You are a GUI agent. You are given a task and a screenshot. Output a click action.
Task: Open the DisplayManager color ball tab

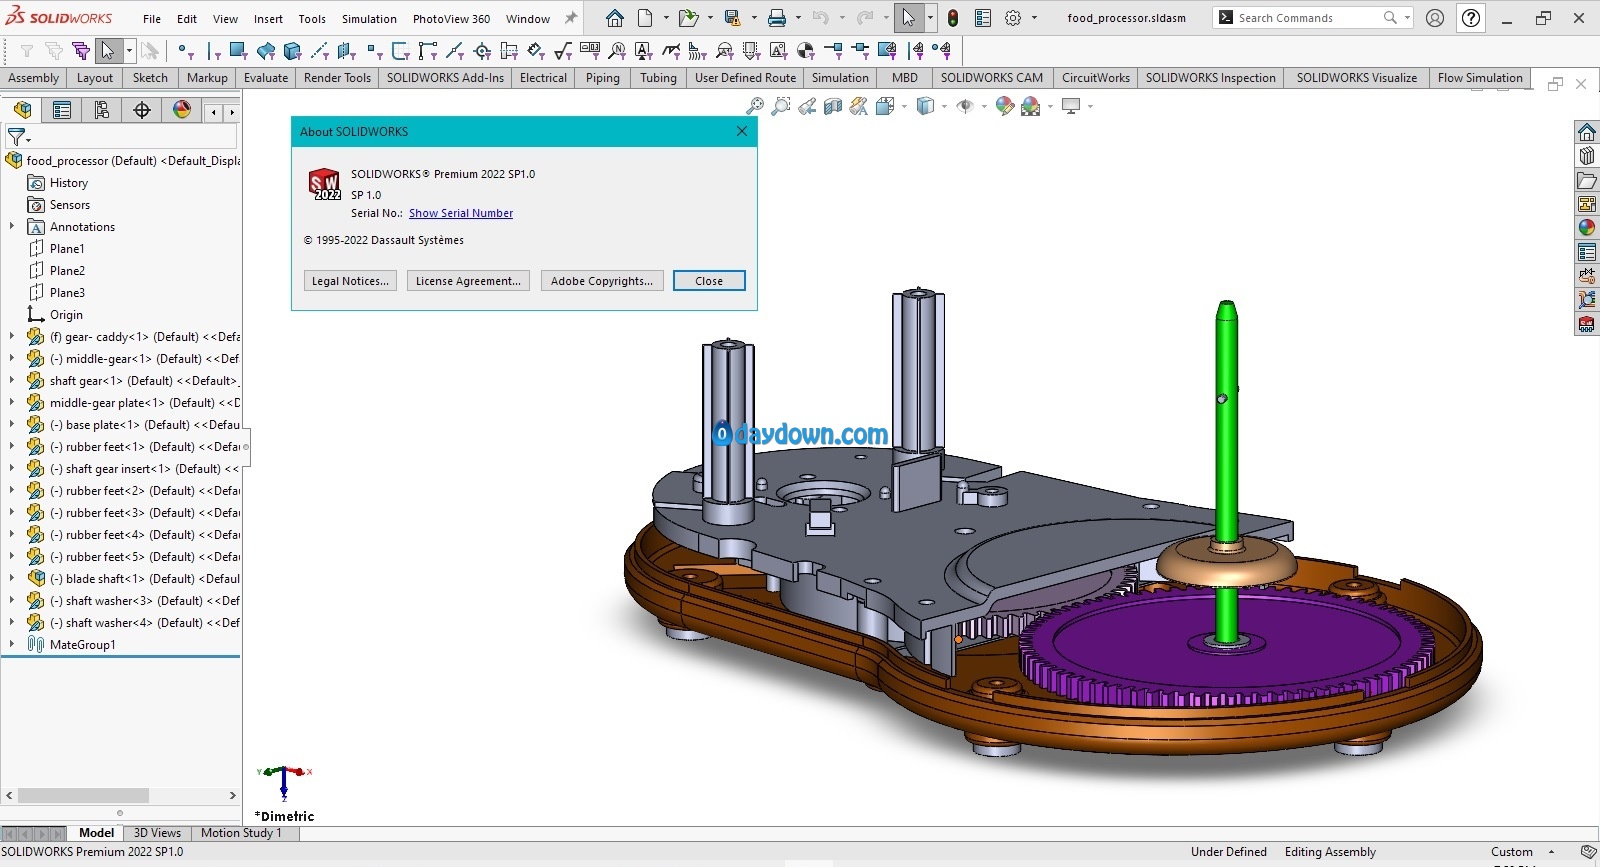182,110
